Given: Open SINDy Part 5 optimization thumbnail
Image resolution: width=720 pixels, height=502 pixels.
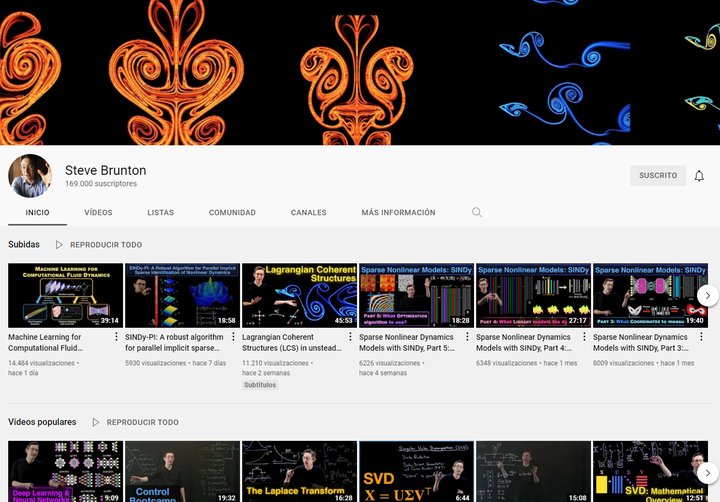Looking at the screenshot, I should 416,295.
